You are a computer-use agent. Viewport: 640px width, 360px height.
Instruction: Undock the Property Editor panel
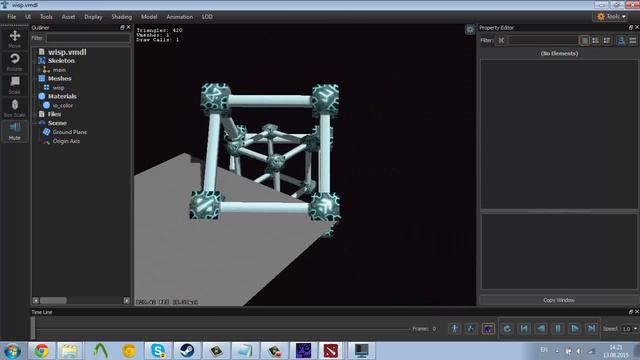click(x=631, y=27)
